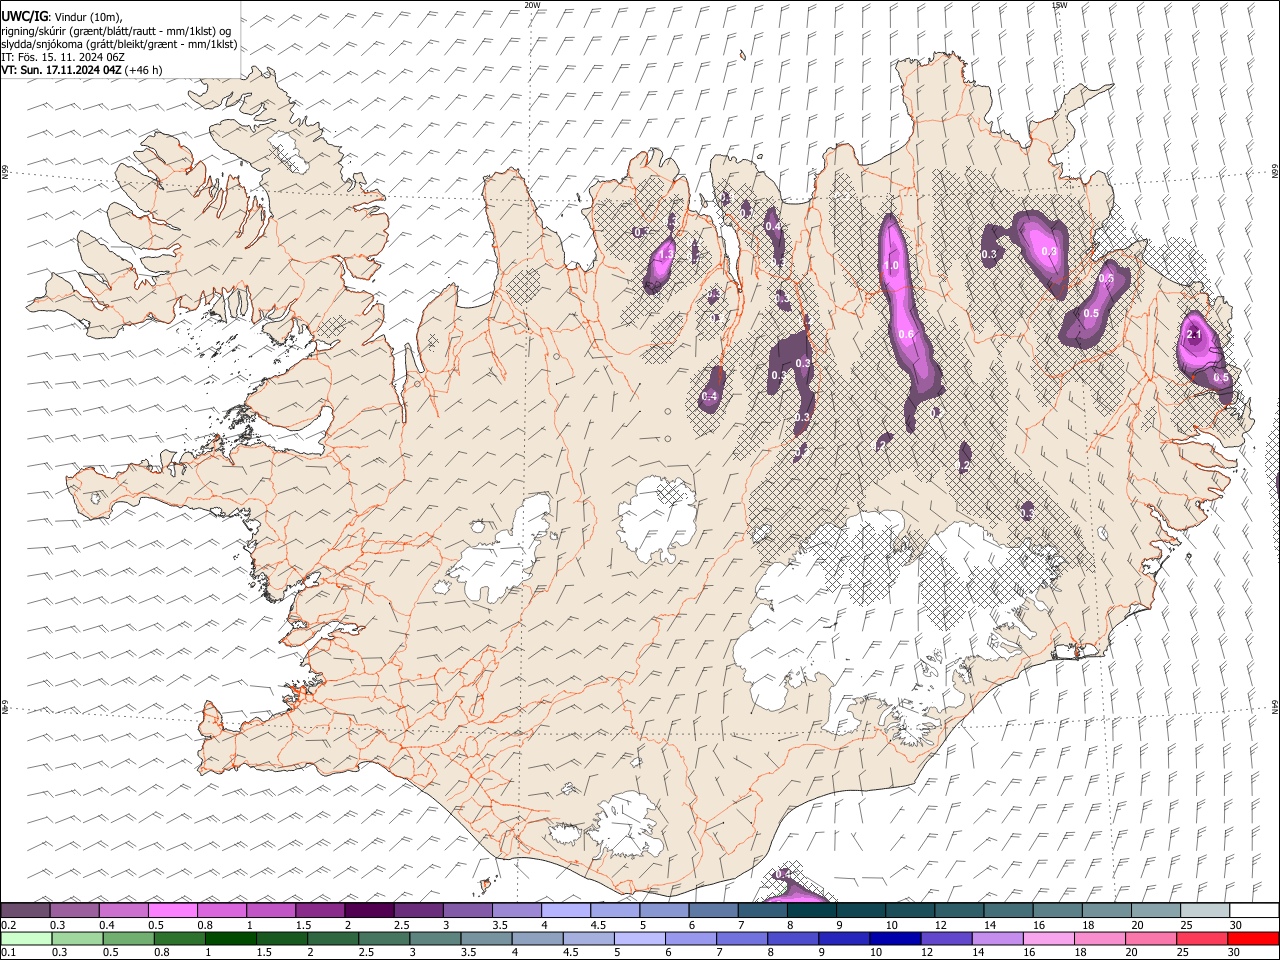Screen dimensions: 1280x960
Task: Choose the light lavender 4 snow legend swatch
Action: (567, 910)
